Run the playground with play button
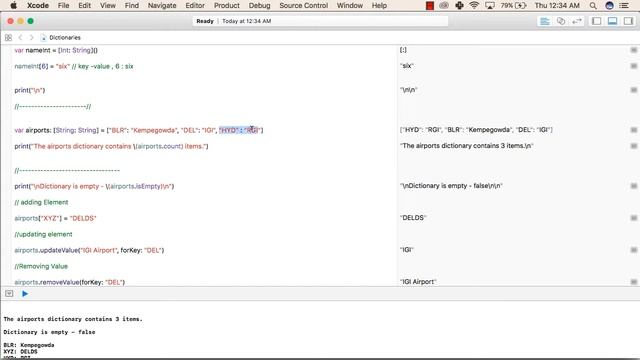Screen dimensions: 640x360 [25, 293]
